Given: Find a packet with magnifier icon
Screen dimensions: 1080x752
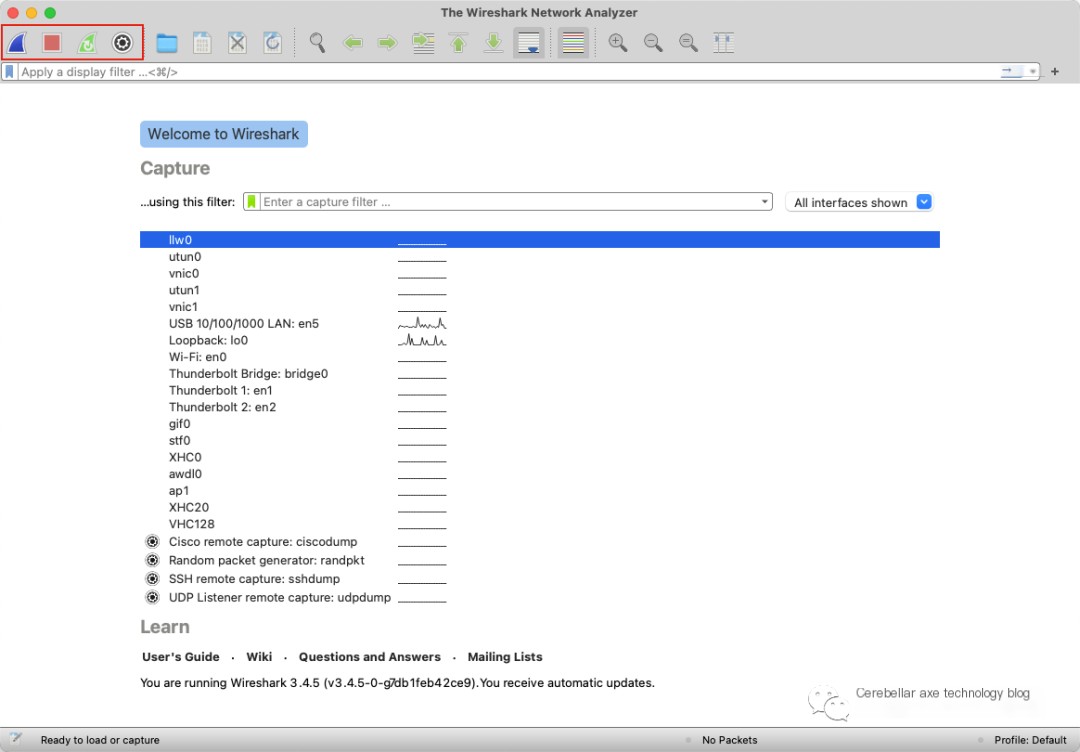Looking at the screenshot, I should tap(318, 43).
